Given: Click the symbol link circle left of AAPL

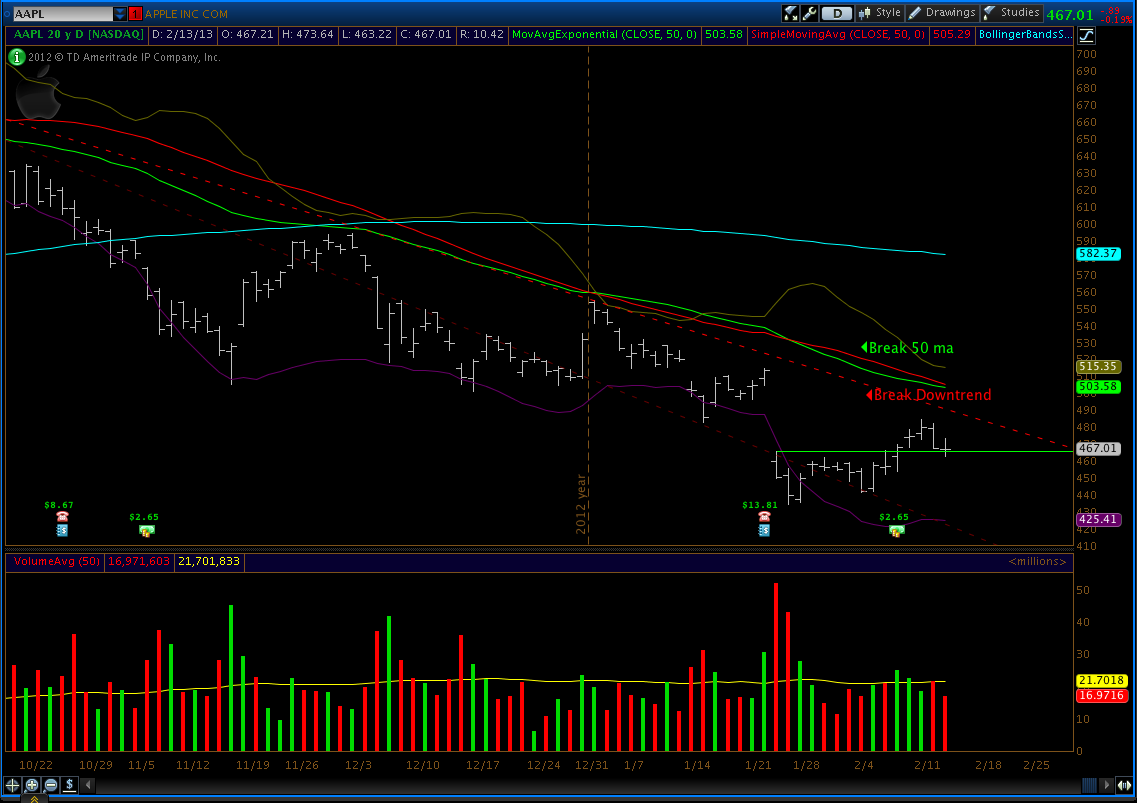Looking at the screenshot, I should [x=7, y=14].
